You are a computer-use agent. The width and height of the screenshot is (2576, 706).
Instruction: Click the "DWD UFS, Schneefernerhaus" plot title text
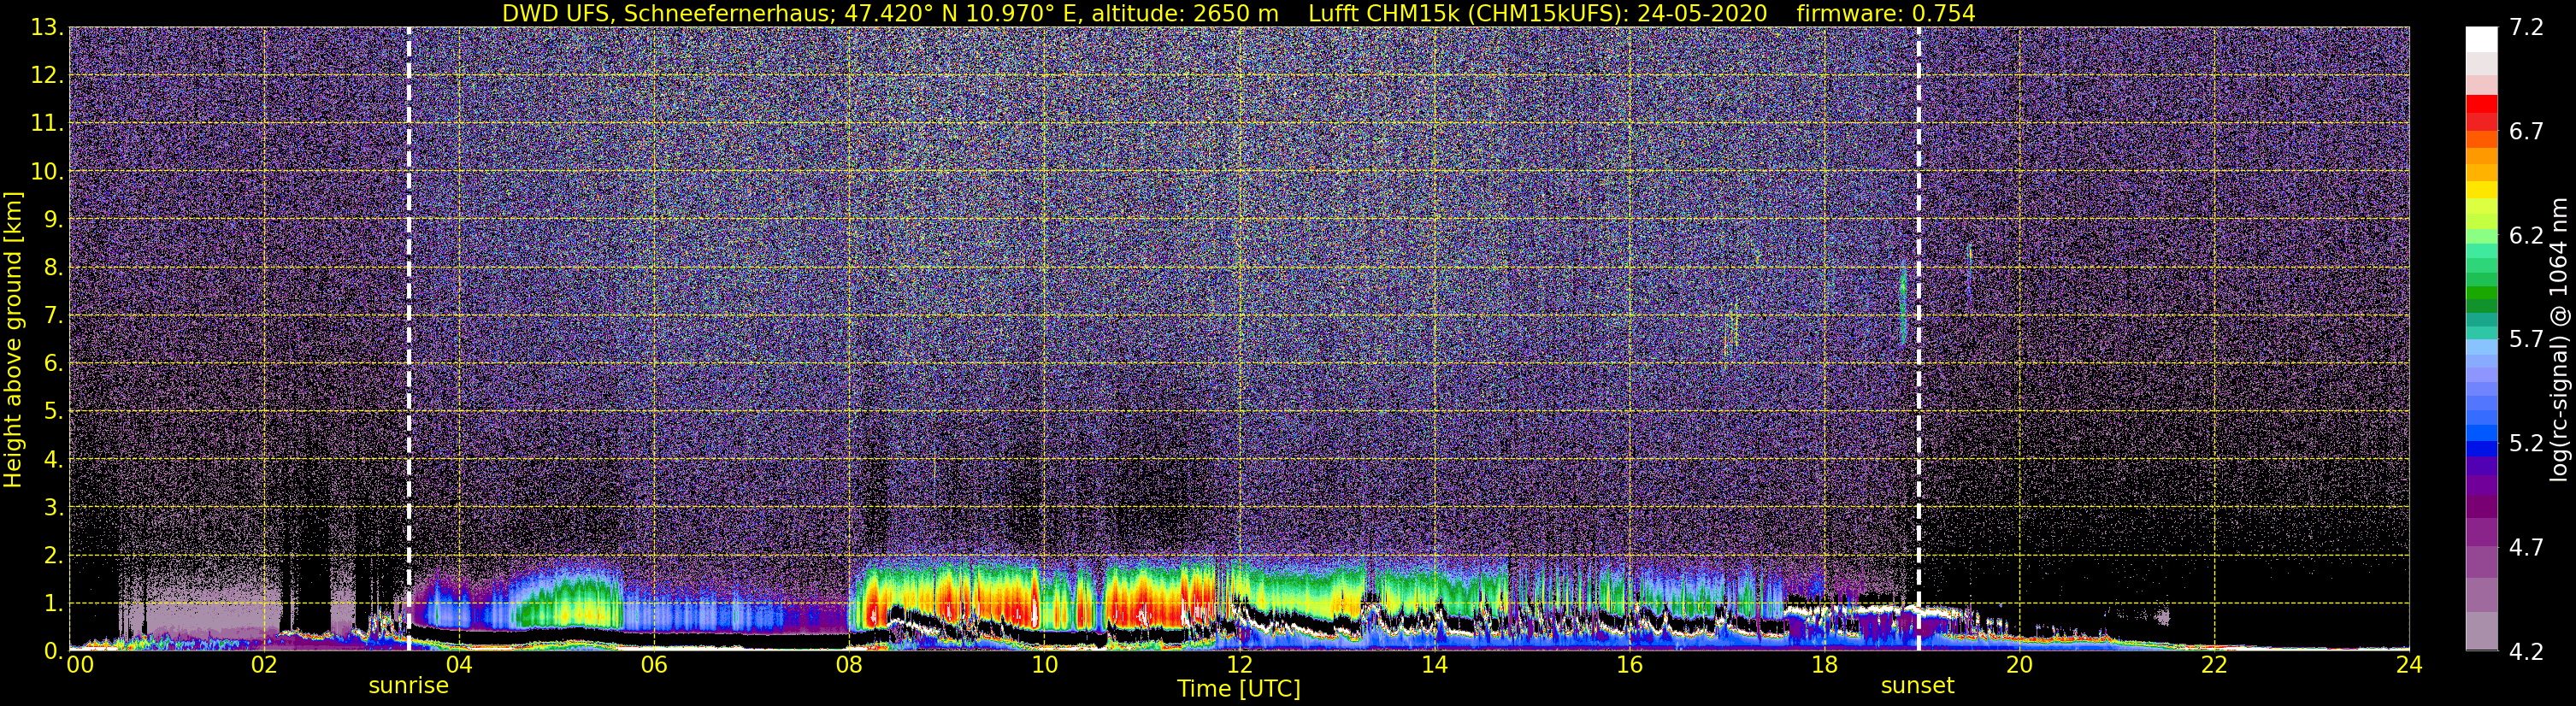click(667, 13)
